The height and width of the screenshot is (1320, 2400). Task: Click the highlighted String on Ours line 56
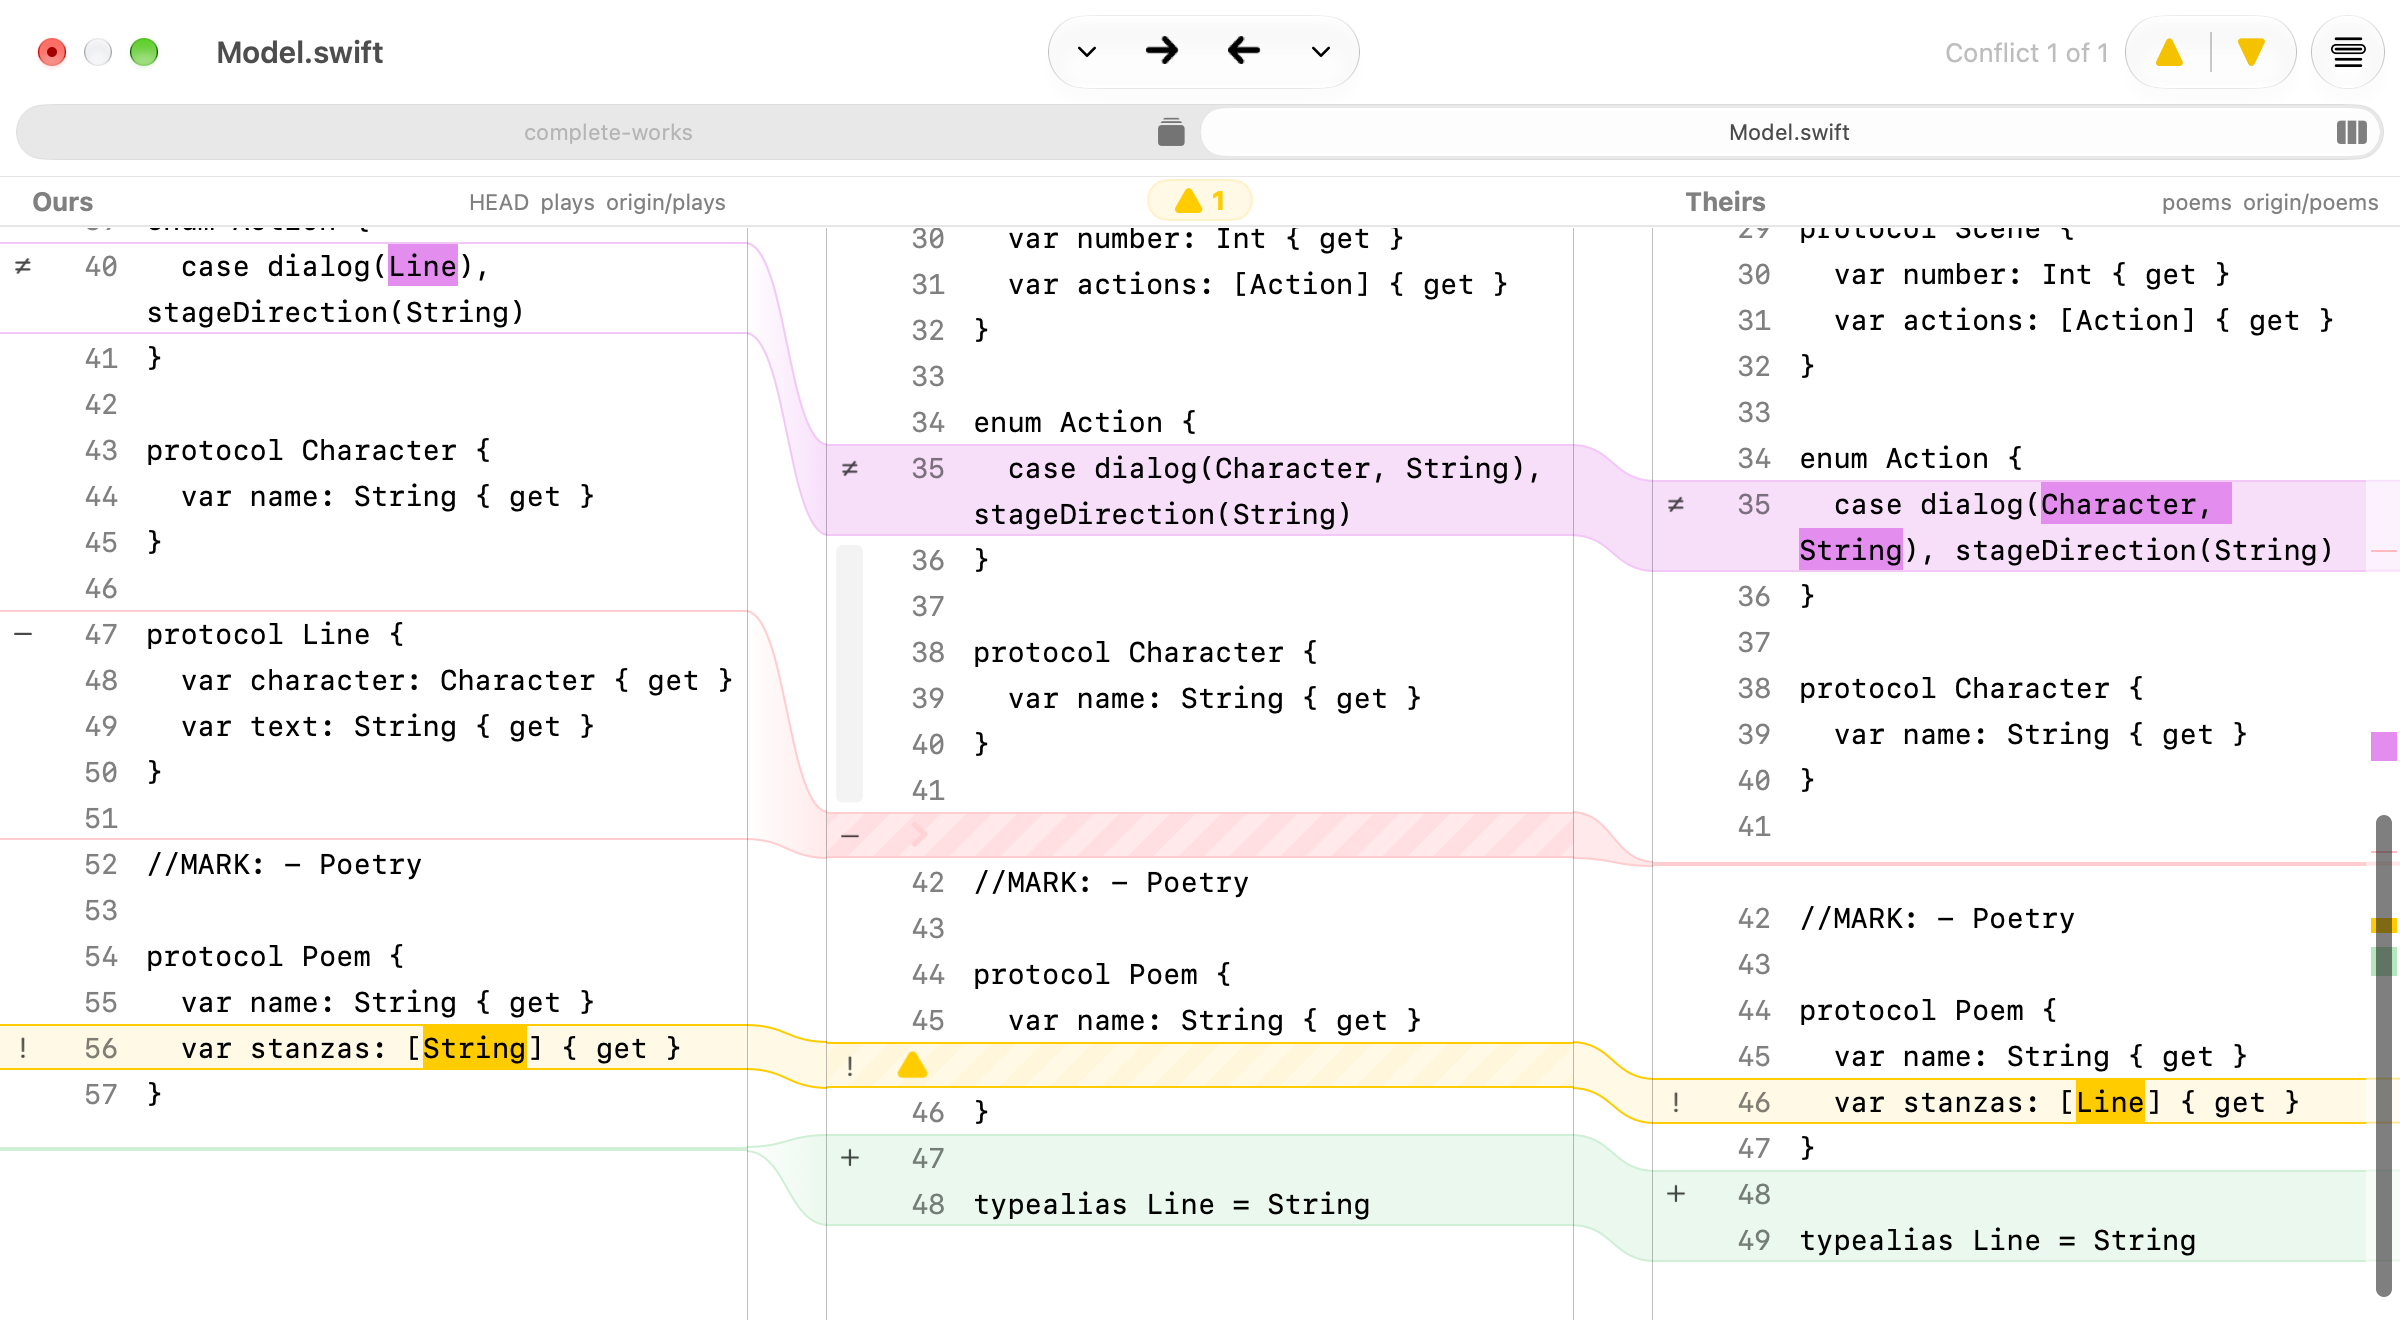[x=474, y=1048]
